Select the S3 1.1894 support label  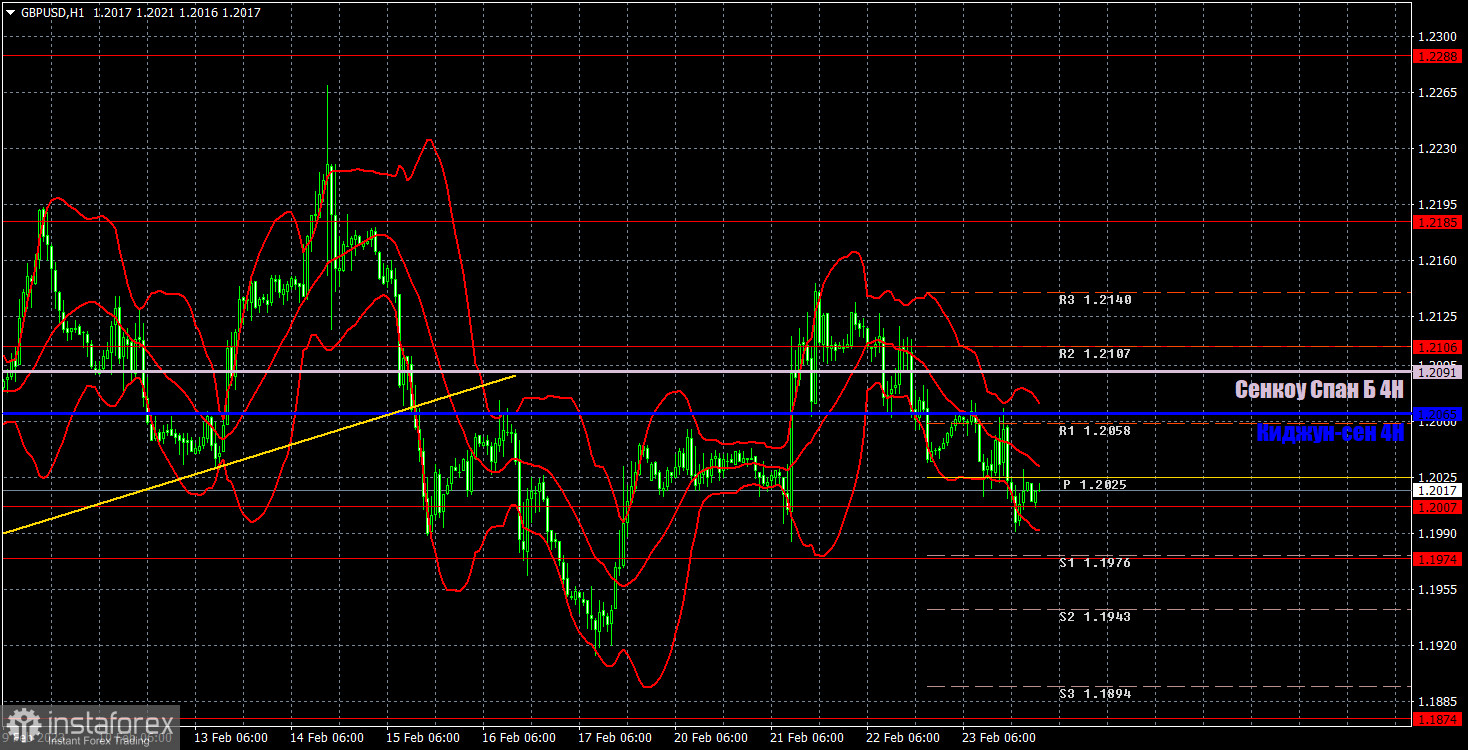pyautogui.click(x=1095, y=693)
